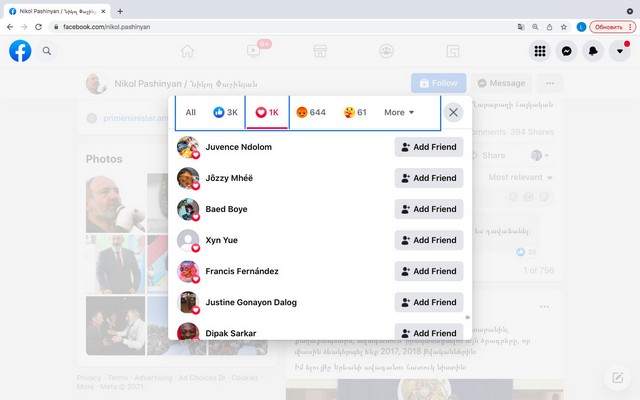Switch to the Like 3K tab
Image resolution: width=640 pixels, height=400 pixels.
point(225,112)
